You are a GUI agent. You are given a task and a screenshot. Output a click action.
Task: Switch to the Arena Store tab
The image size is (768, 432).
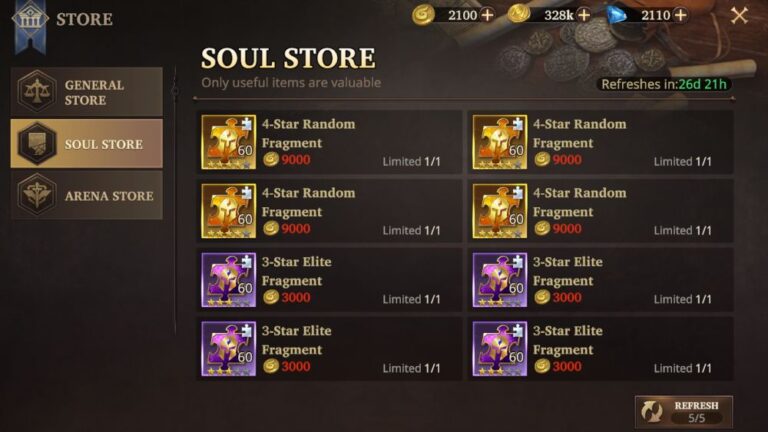point(87,195)
